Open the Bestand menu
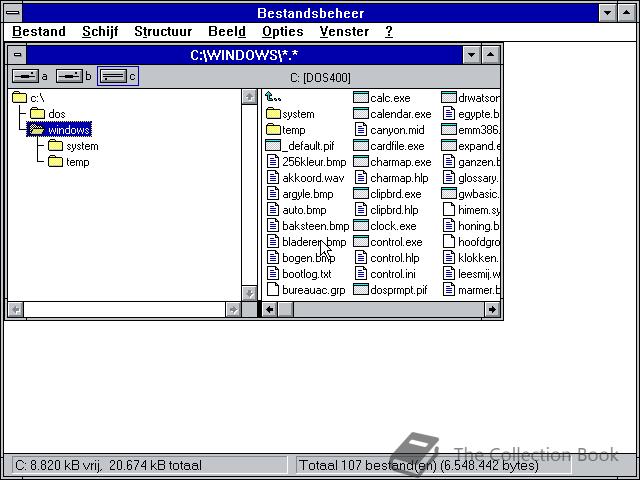Viewport: 640px width, 480px height. tap(39, 31)
